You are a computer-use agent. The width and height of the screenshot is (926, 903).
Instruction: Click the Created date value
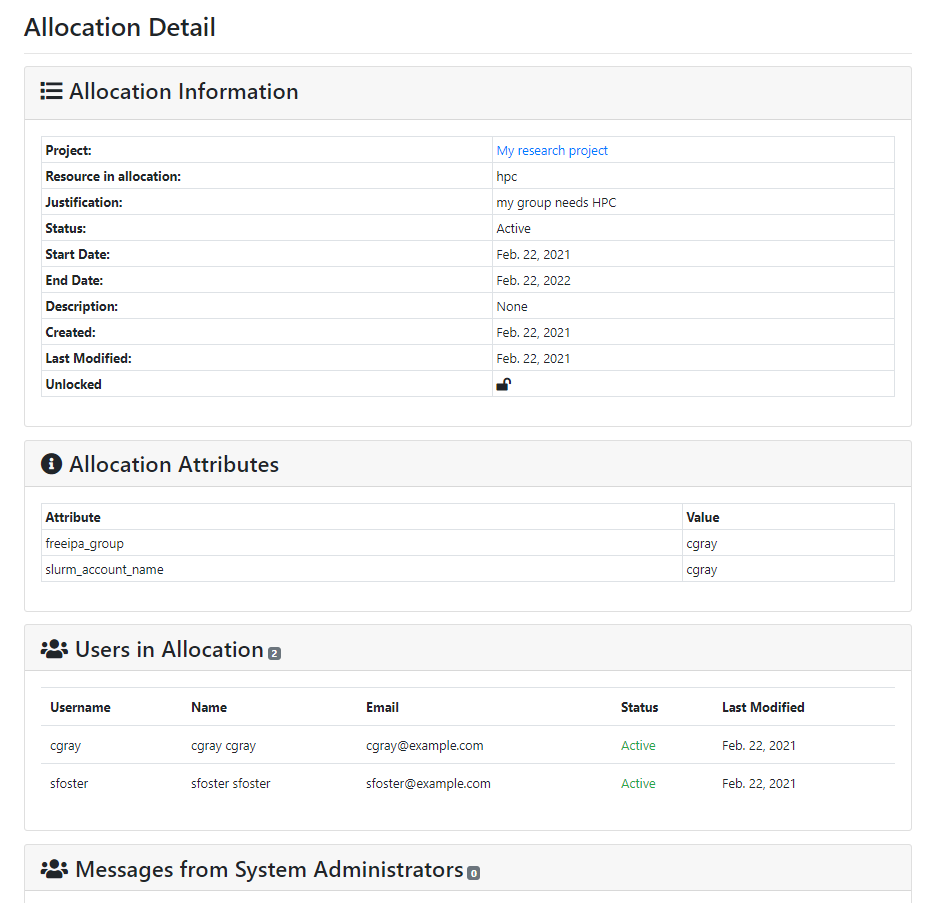click(533, 332)
